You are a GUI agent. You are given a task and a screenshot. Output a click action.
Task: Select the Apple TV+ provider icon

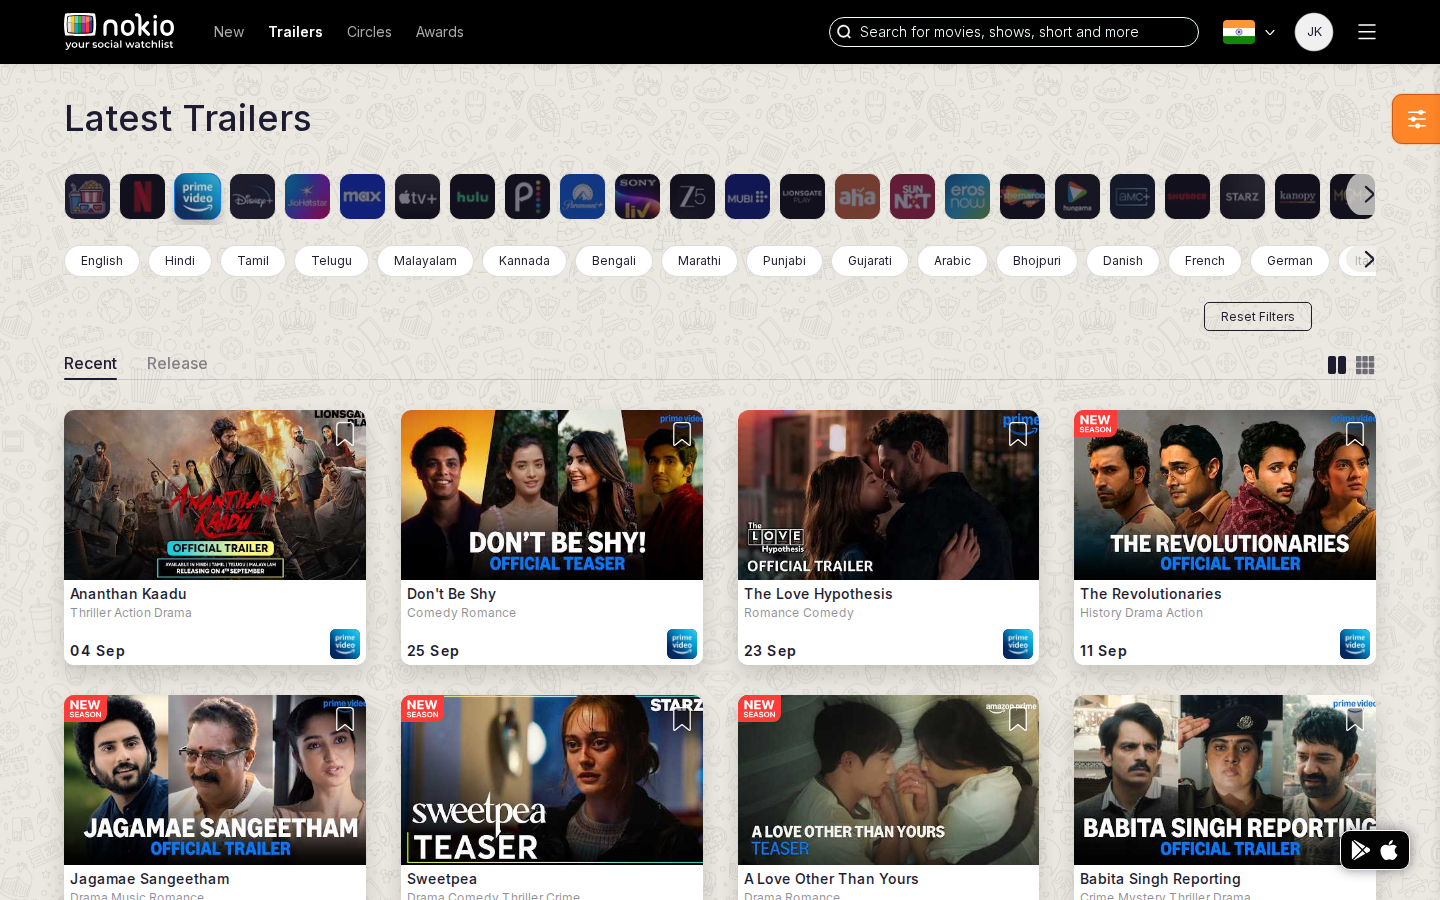(417, 197)
